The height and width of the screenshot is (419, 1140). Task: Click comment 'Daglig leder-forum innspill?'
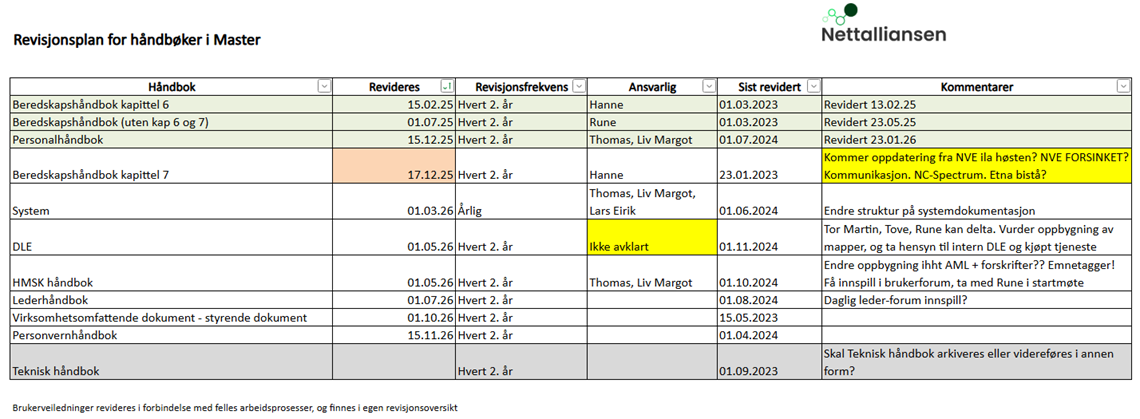click(976, 299)
